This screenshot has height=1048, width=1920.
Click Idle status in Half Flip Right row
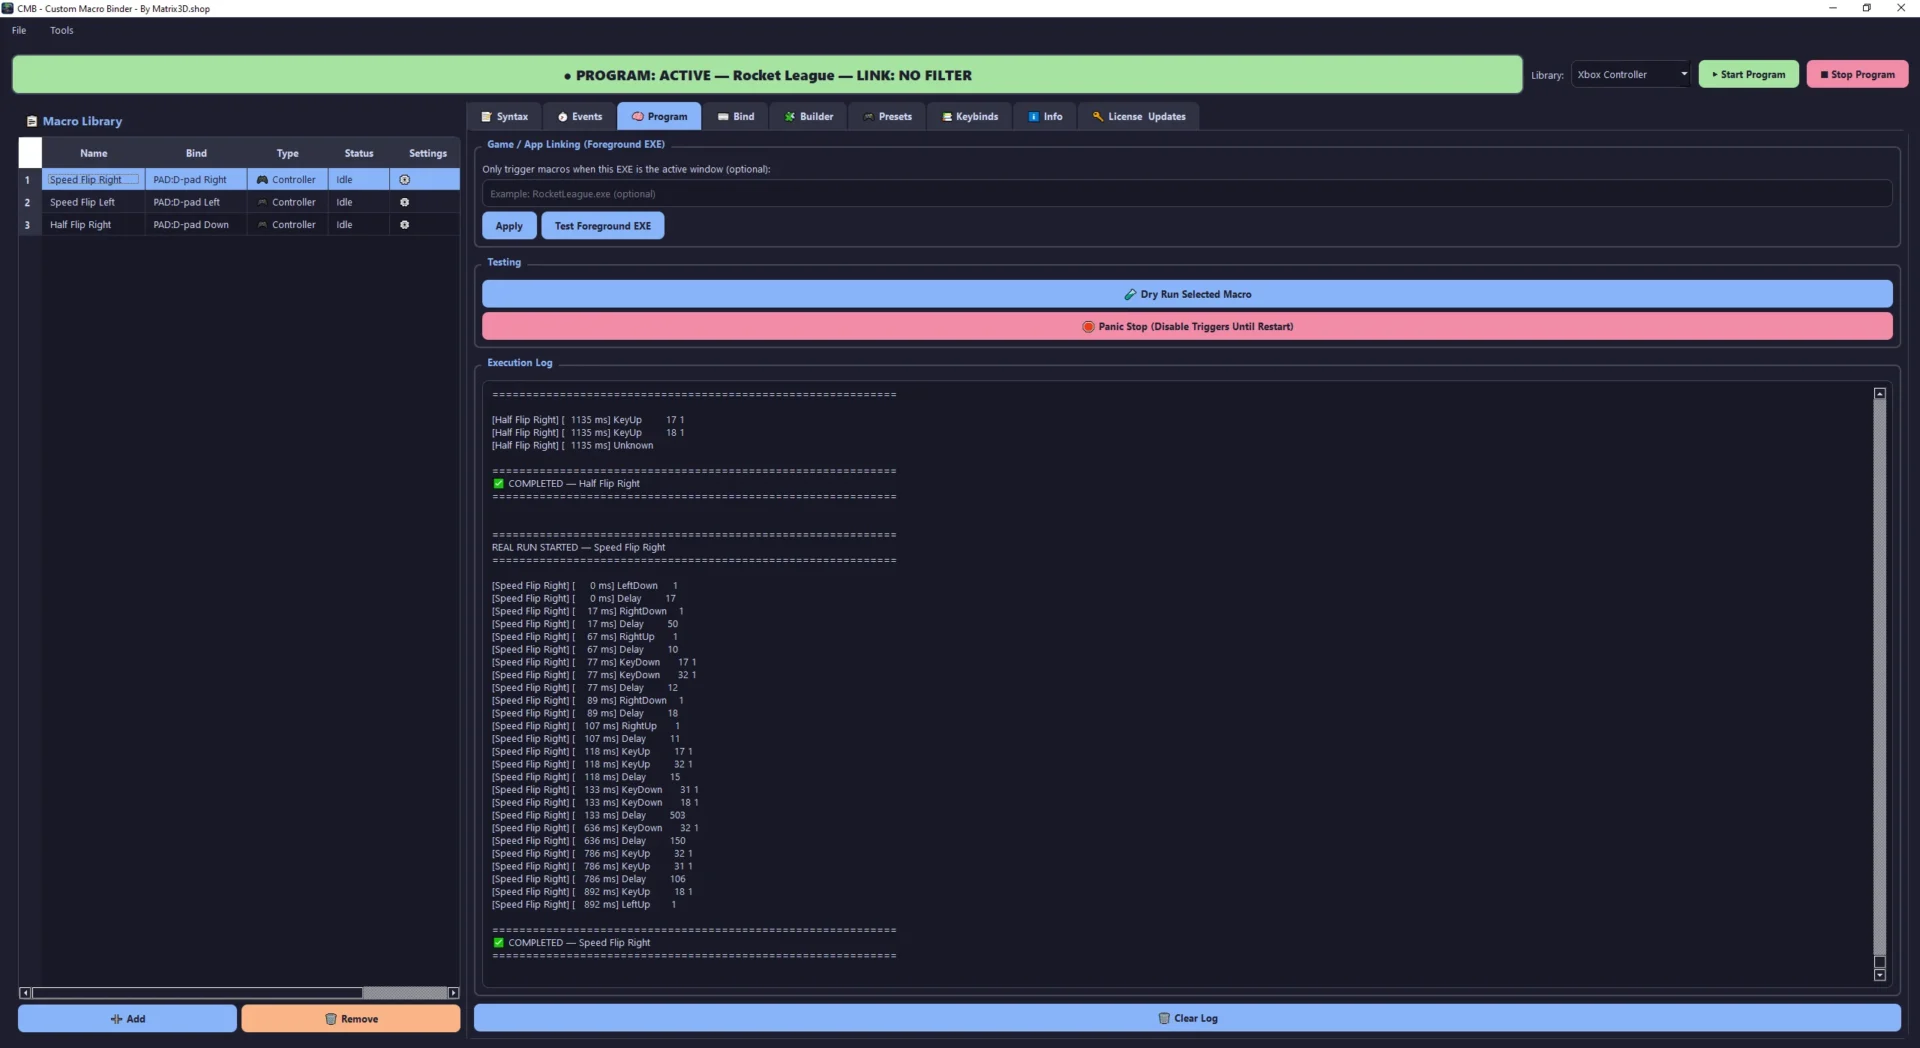coord(359,225)
